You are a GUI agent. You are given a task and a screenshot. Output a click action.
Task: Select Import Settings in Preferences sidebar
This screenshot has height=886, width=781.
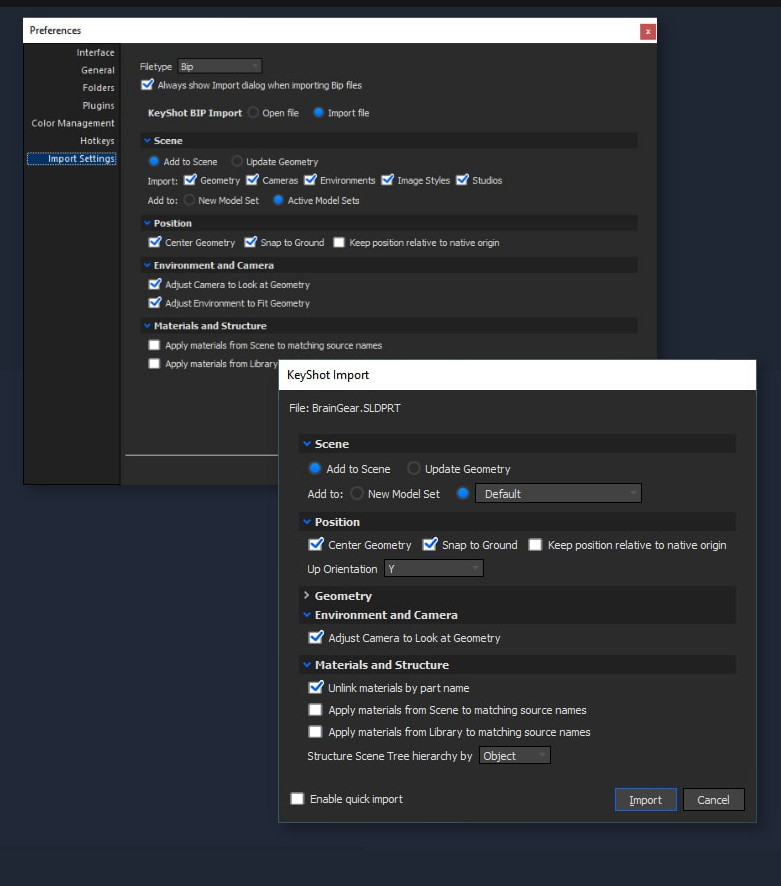72,159
